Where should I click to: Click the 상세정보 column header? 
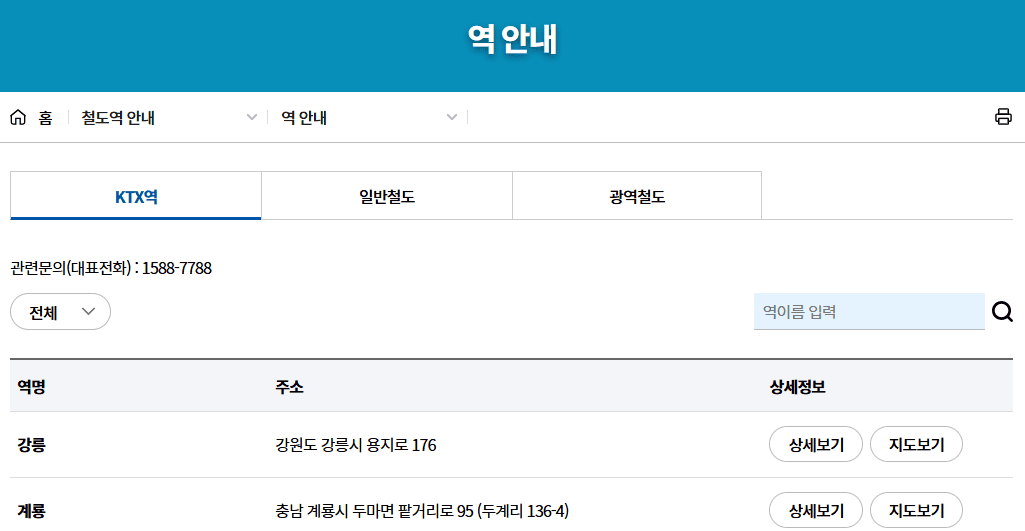pyautogui.click(x=798, y=387)
